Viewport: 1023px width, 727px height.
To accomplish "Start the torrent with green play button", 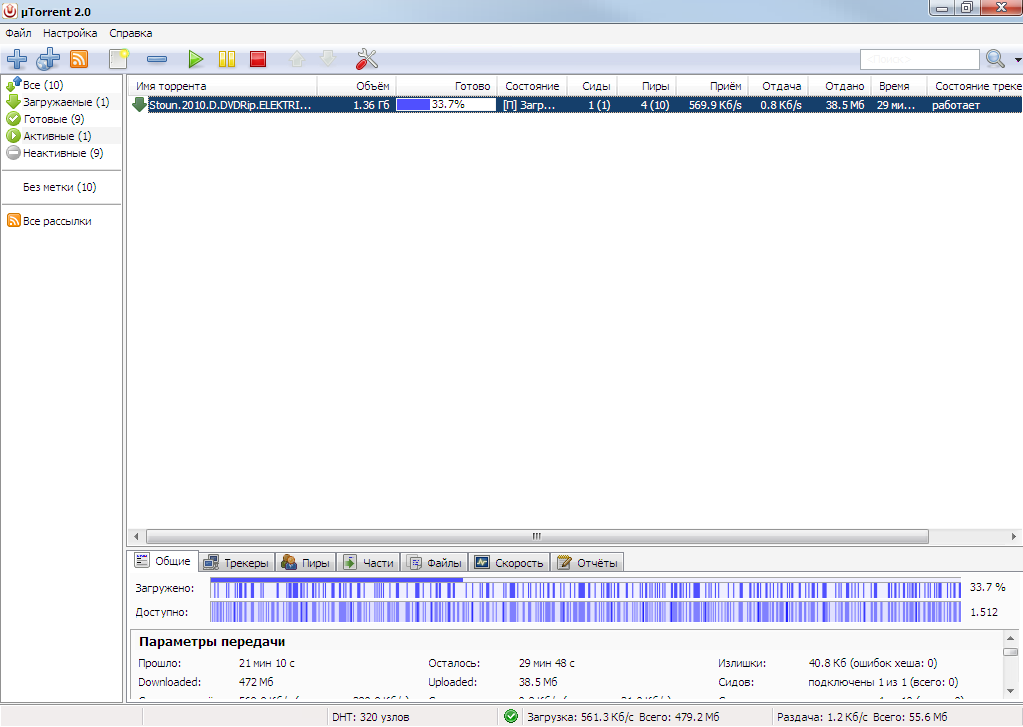I will (x=196, y=59).
